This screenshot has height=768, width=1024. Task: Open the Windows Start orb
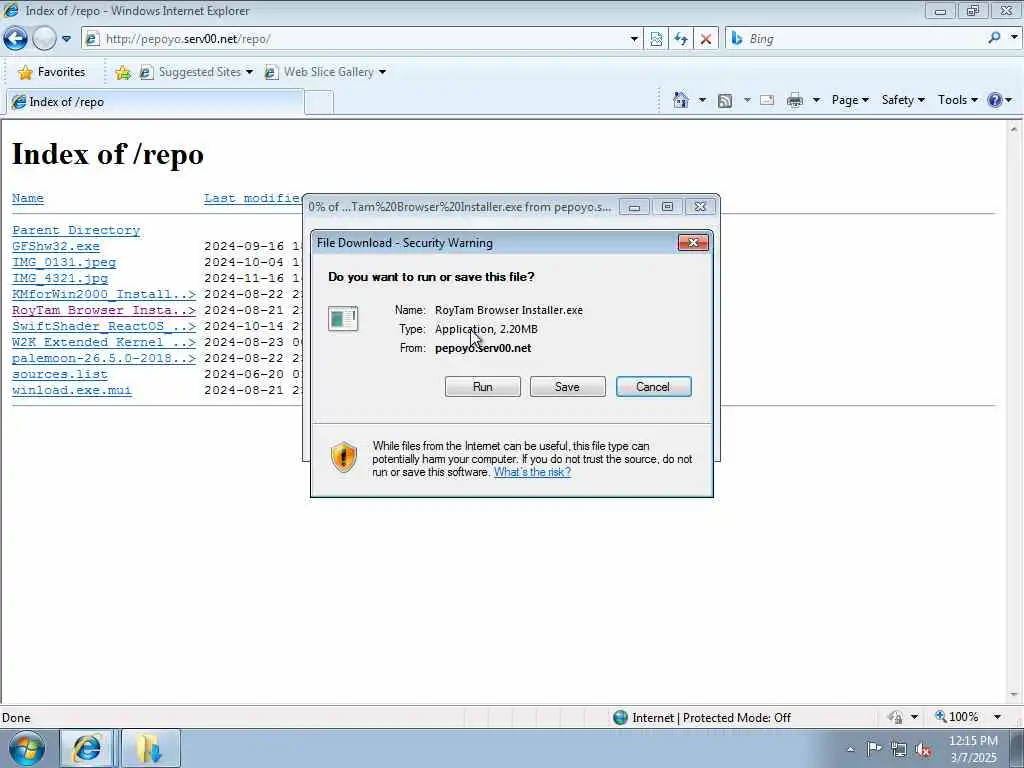(26, 748)
